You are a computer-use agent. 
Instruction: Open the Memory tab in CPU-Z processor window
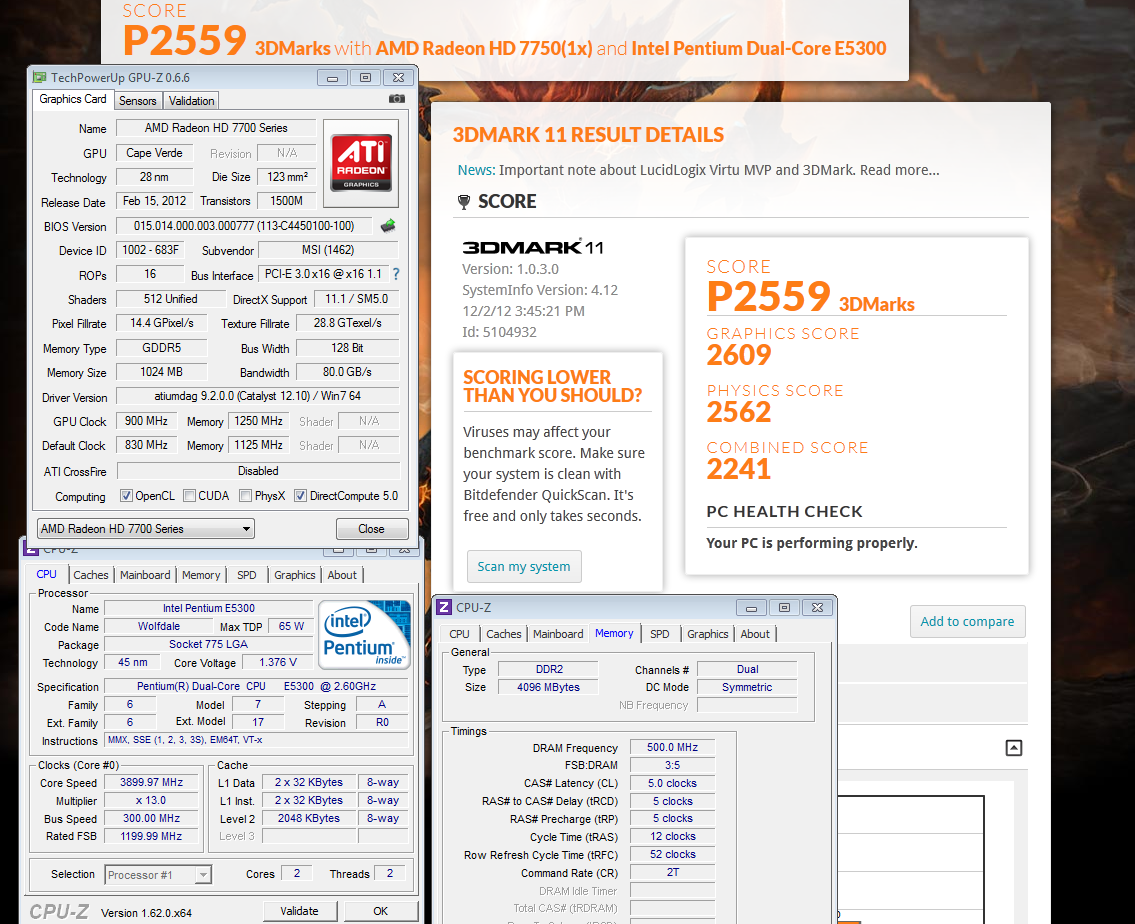(201, 575)
